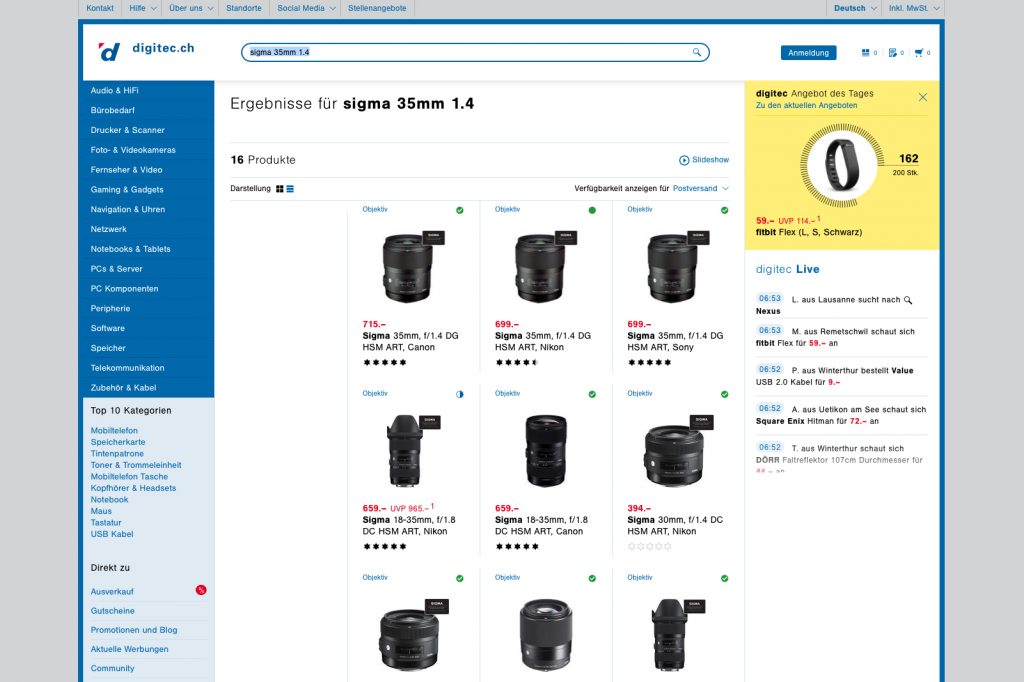Click the 715.– price of Sigma 35mm Canon
The image size is (1024, 682).
(374, 325)
